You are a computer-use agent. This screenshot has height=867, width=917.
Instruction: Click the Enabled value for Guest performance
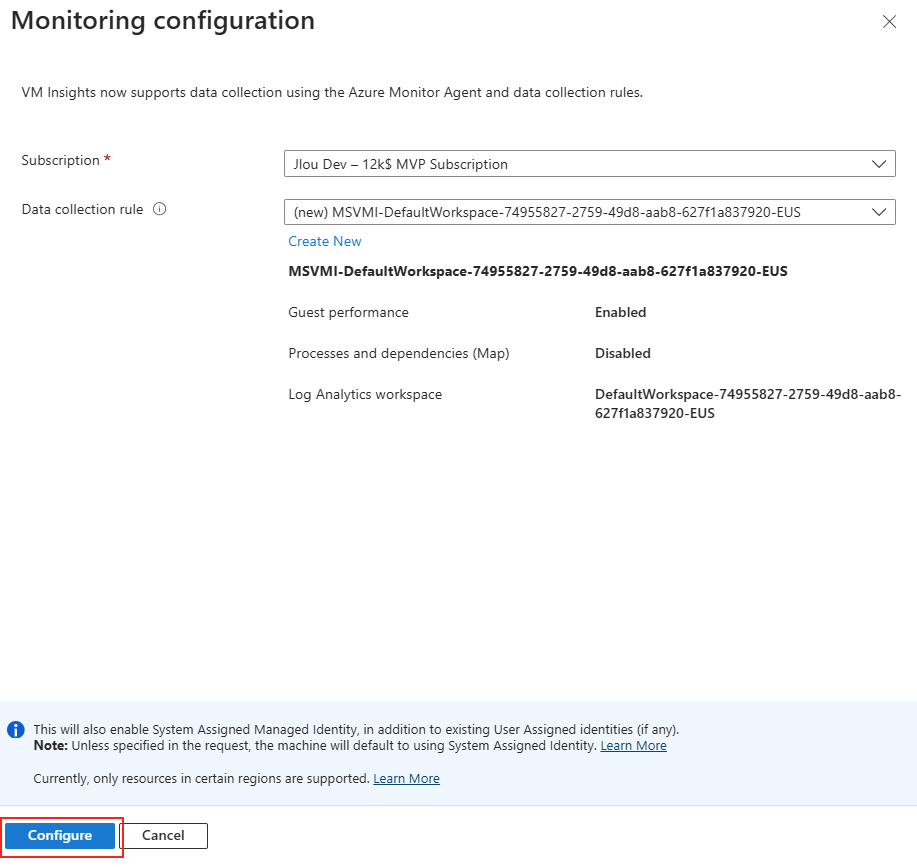620,312
